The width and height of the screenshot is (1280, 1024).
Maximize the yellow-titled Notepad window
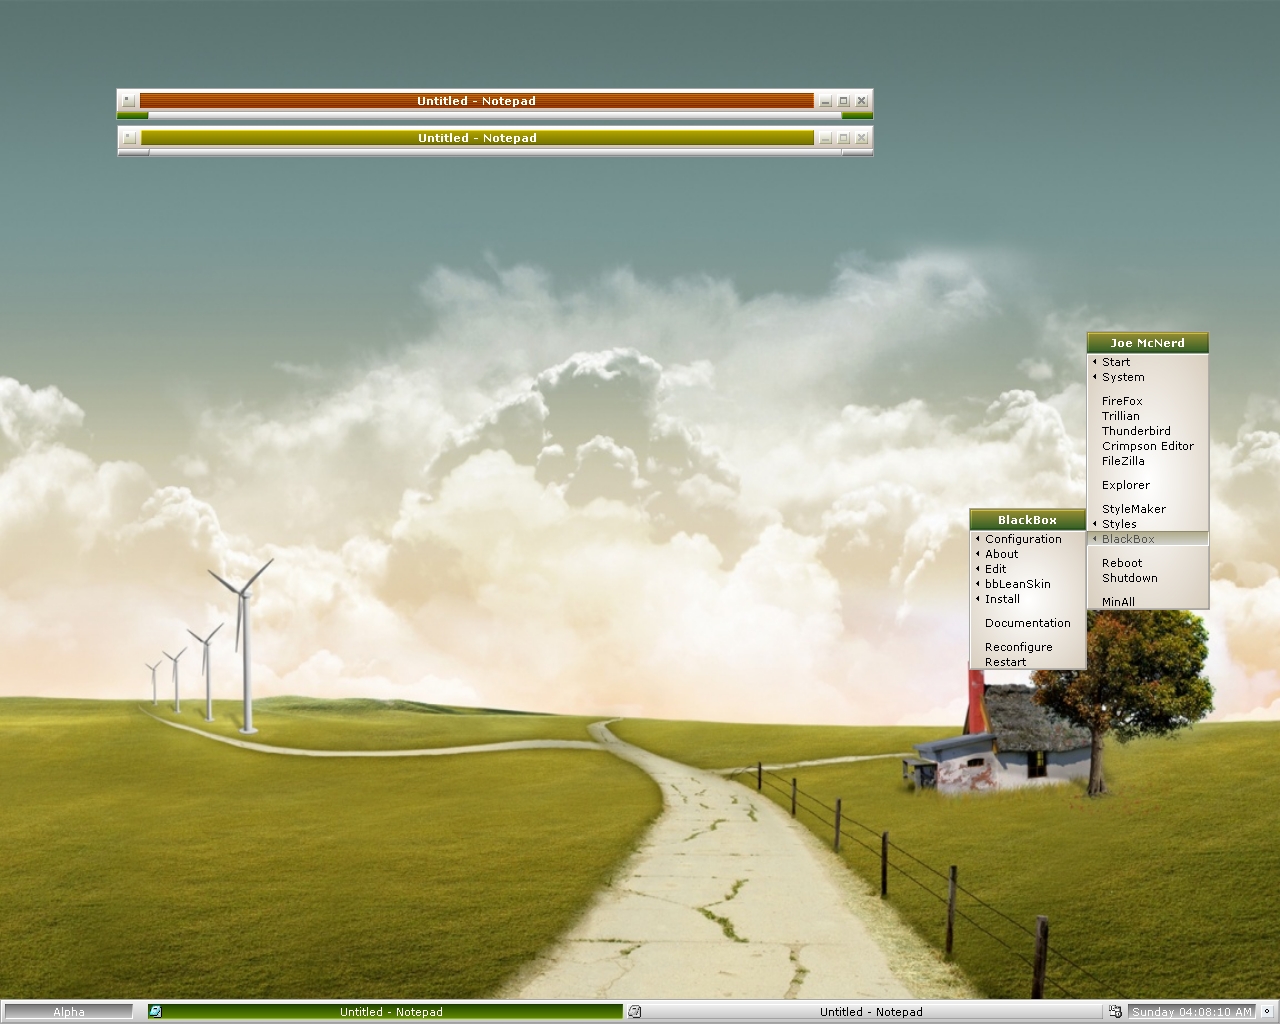tap(843, 138)
